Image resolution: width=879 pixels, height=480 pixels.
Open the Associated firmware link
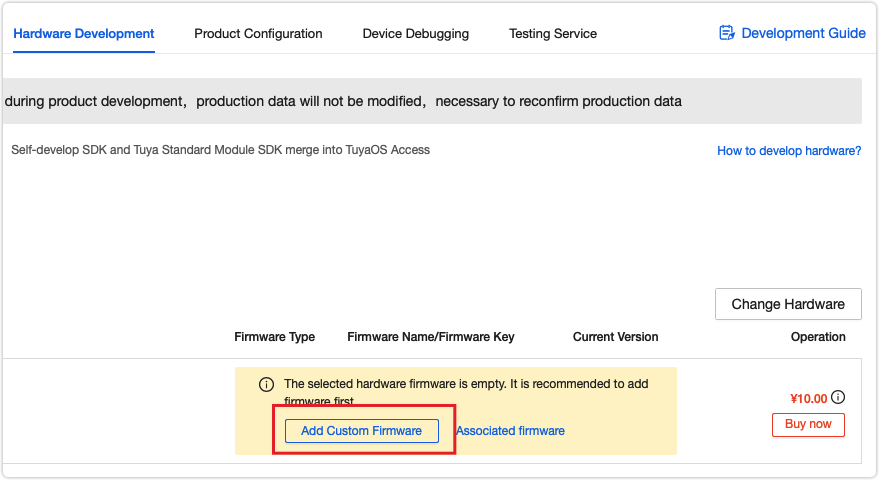point(510,431)
